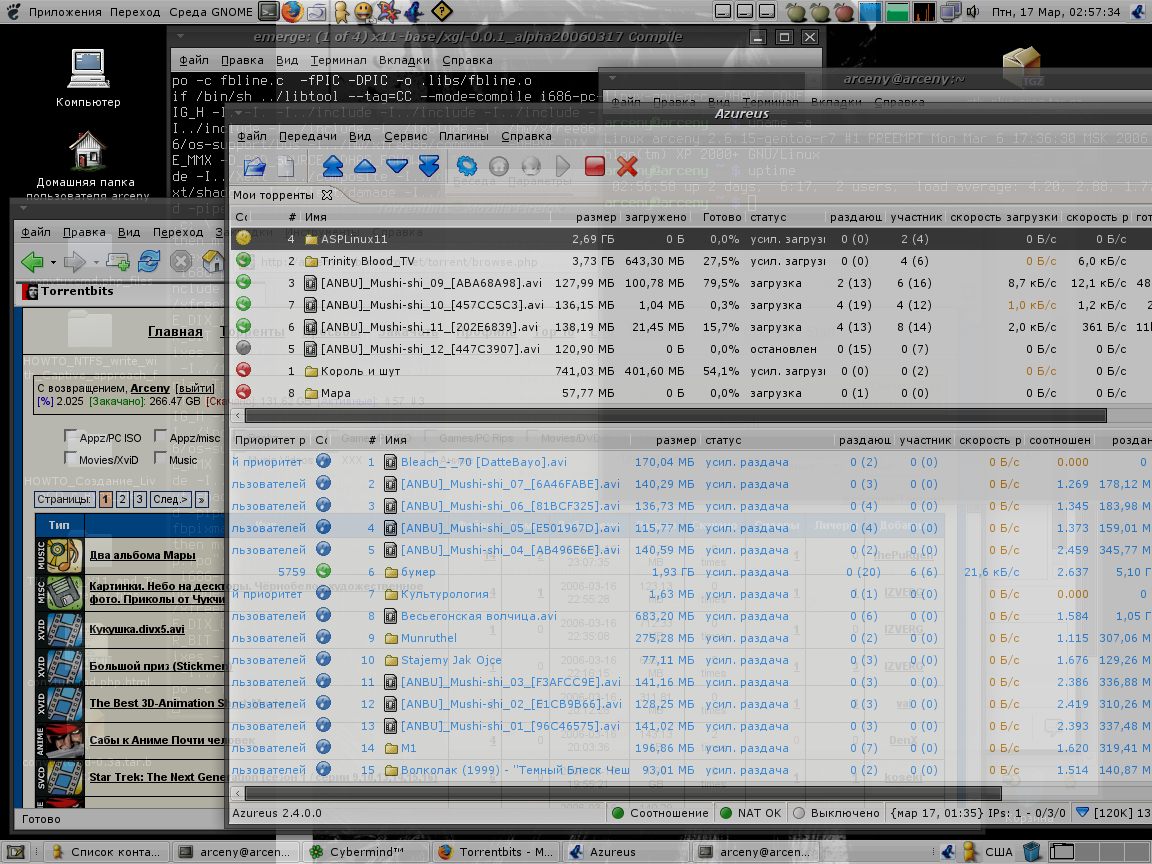The height and width of the screenshot is (864, 1152).
Task: Click the yellow diamond question icon in panel
Action: pyautogui.click(x=441, y=12)
